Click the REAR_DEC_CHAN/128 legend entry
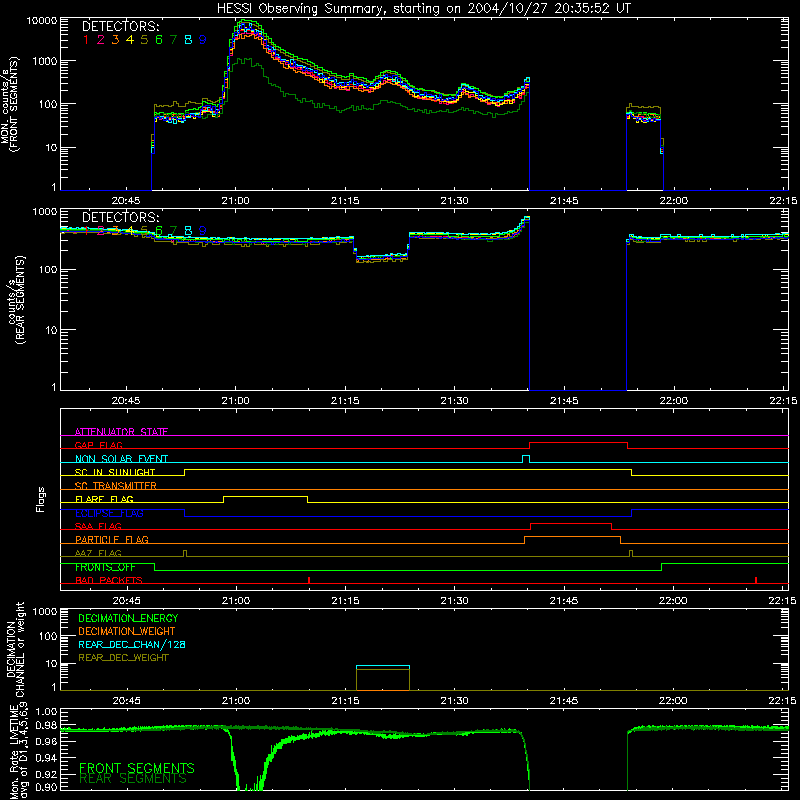Image resolution: width=800 pixels, height=800 pixels. coord(132,644)
